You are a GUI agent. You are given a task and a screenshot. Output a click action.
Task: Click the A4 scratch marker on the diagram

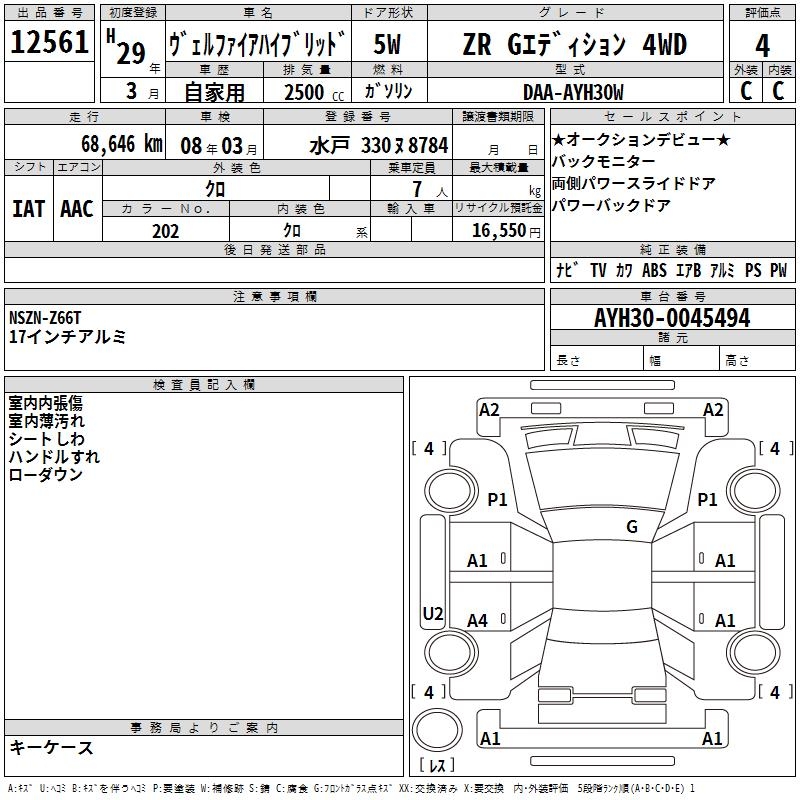point(478,621)
